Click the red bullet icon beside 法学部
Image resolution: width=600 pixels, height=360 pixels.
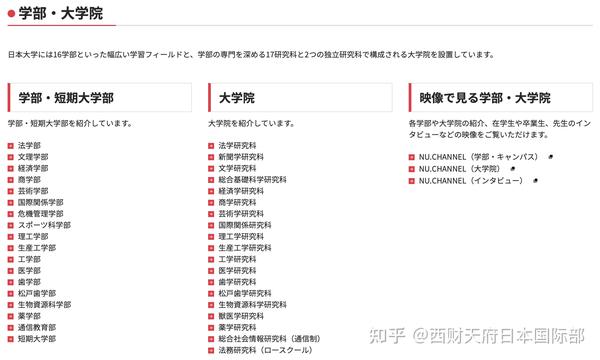coord(11,146)
